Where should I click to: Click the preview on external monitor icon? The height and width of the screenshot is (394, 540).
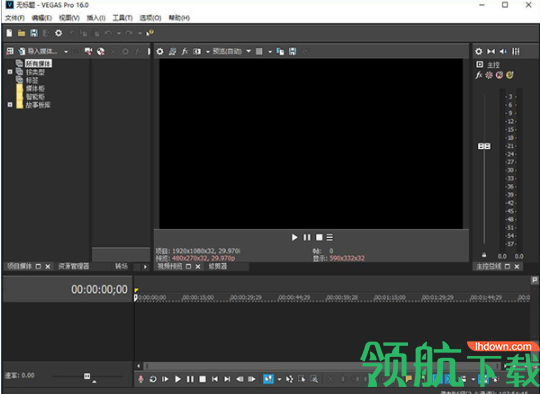tap(173, 52)
